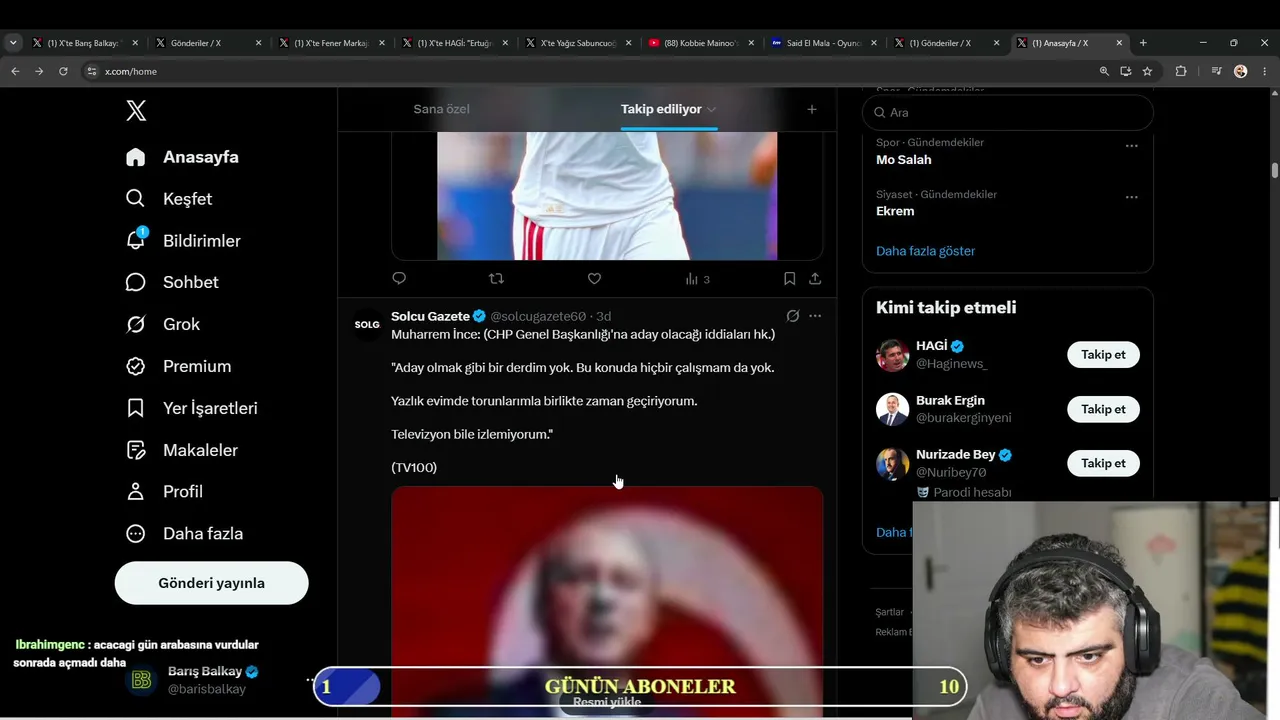Open more options for Ekrem trend
The width and height of the screenshot is (1280, 720).
coord(1131,197)
